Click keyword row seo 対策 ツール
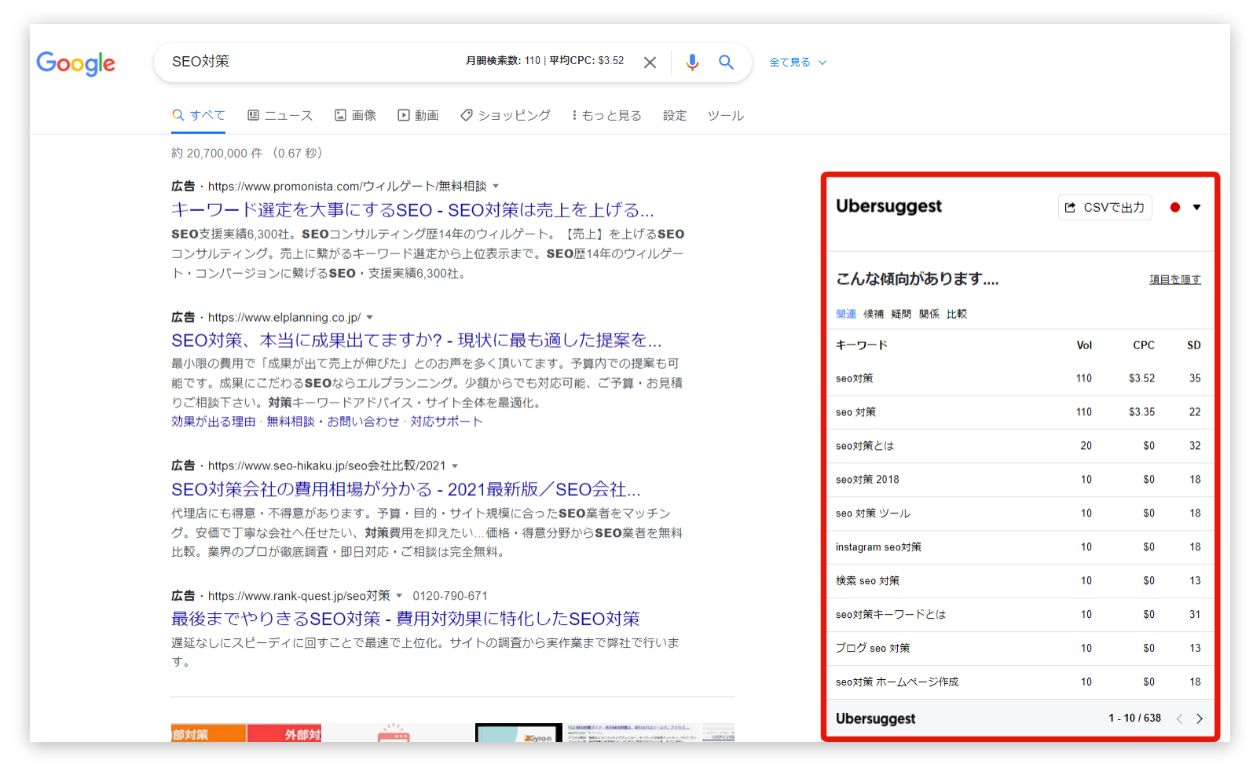 click(1019, 514)
